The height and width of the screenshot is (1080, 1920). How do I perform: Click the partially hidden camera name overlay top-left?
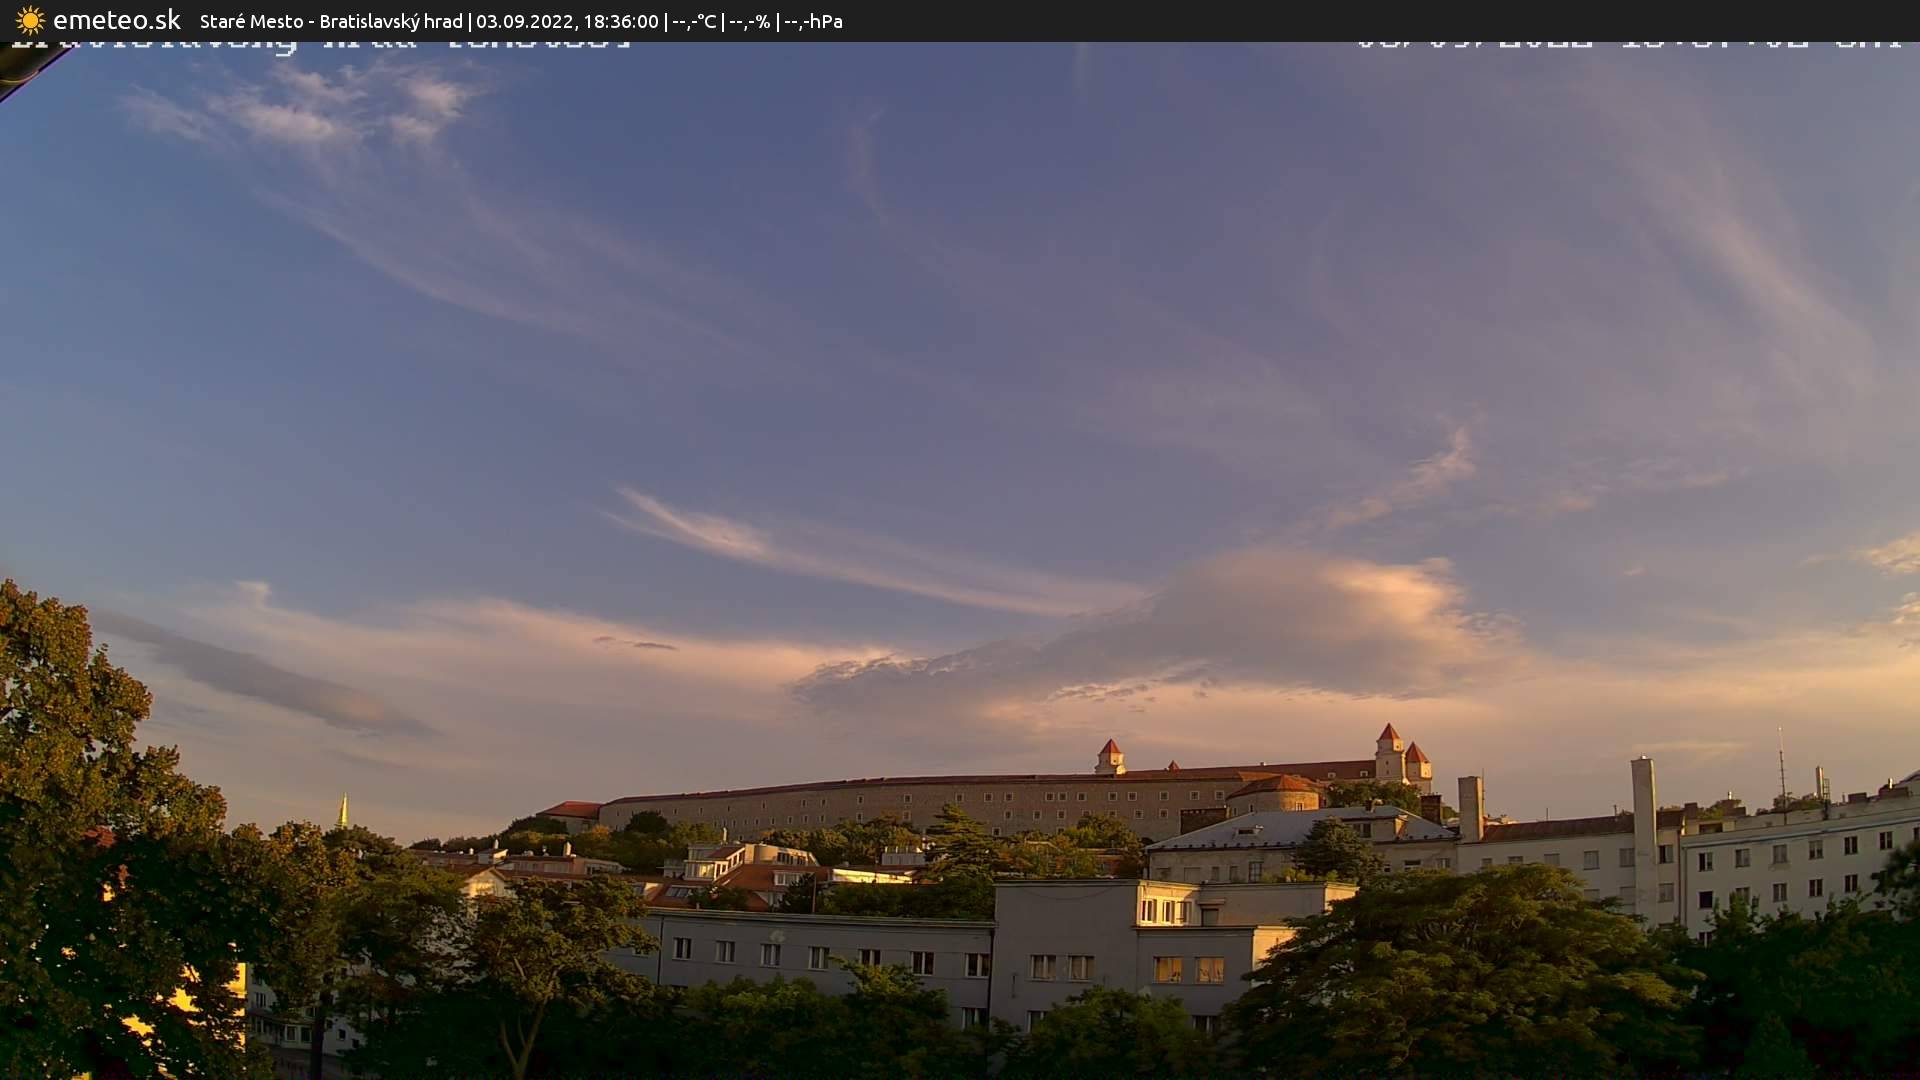tap(320, 45)
